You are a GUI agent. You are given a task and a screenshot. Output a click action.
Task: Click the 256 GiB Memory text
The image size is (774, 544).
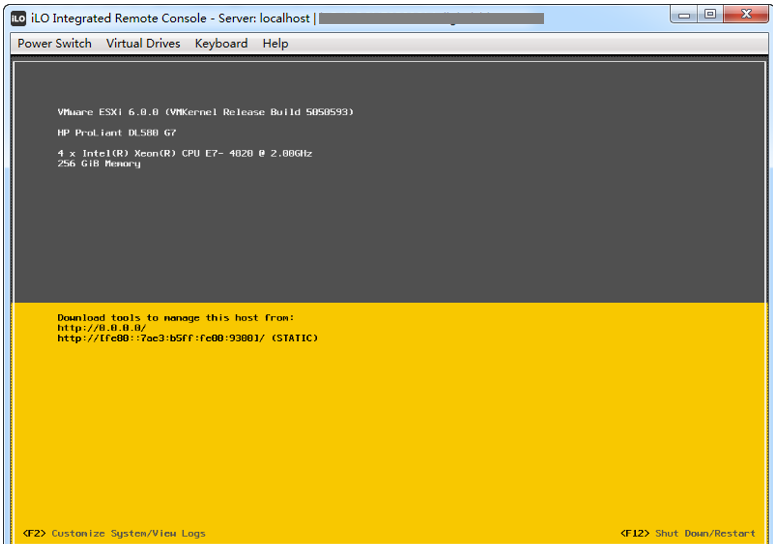click(x=99, y=163)
